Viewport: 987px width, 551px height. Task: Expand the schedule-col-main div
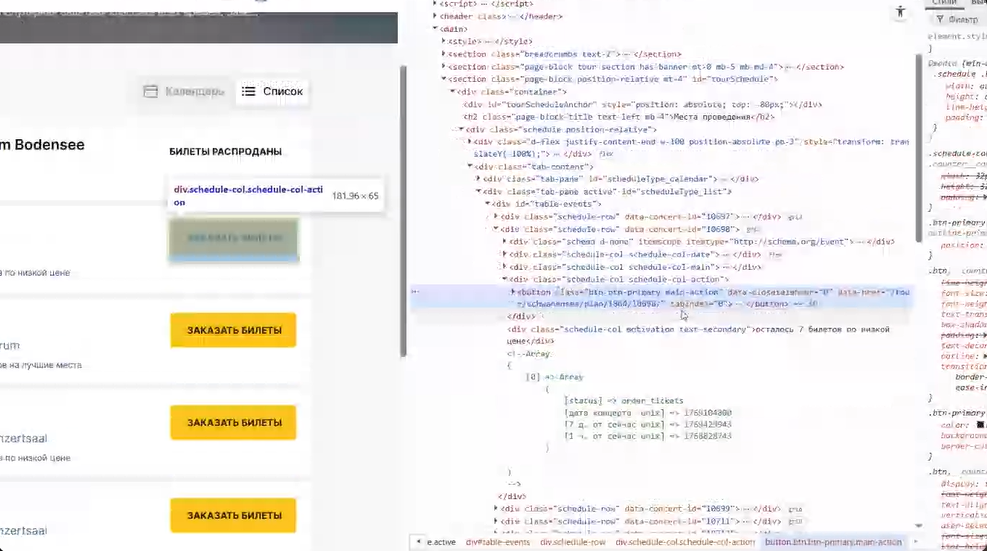point(505,267)
